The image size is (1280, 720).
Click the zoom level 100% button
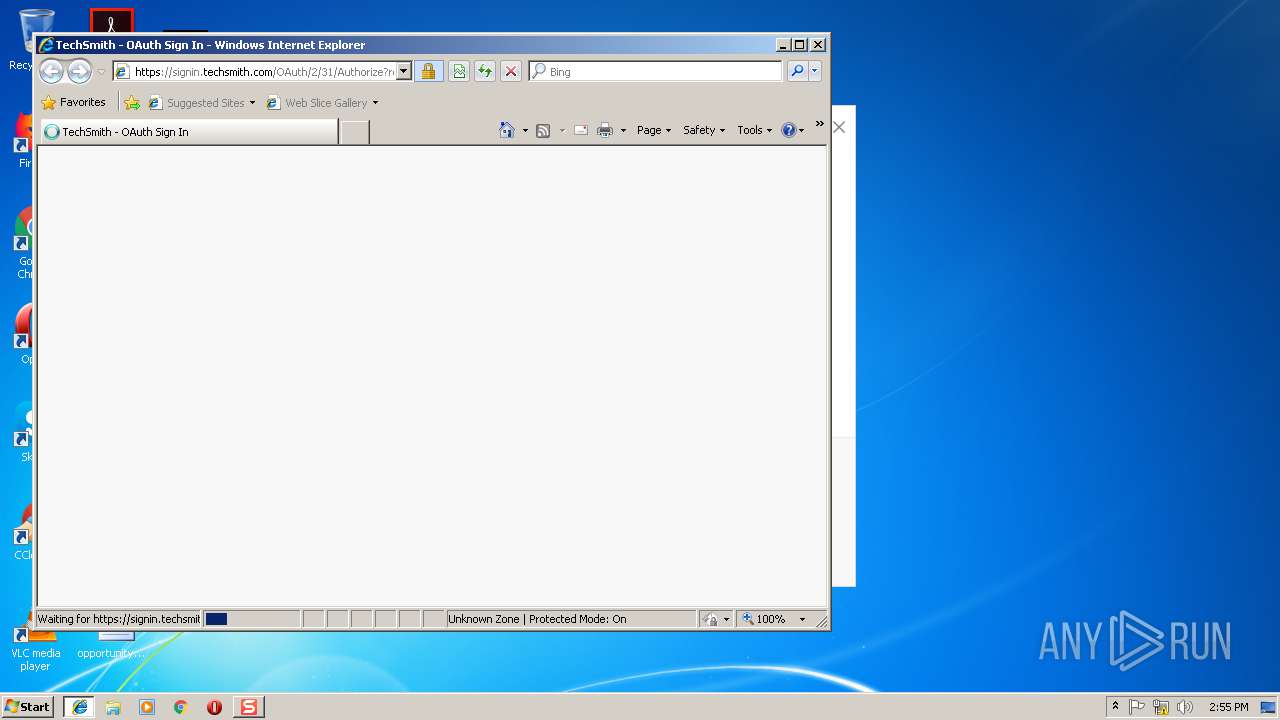pos(765,619)
